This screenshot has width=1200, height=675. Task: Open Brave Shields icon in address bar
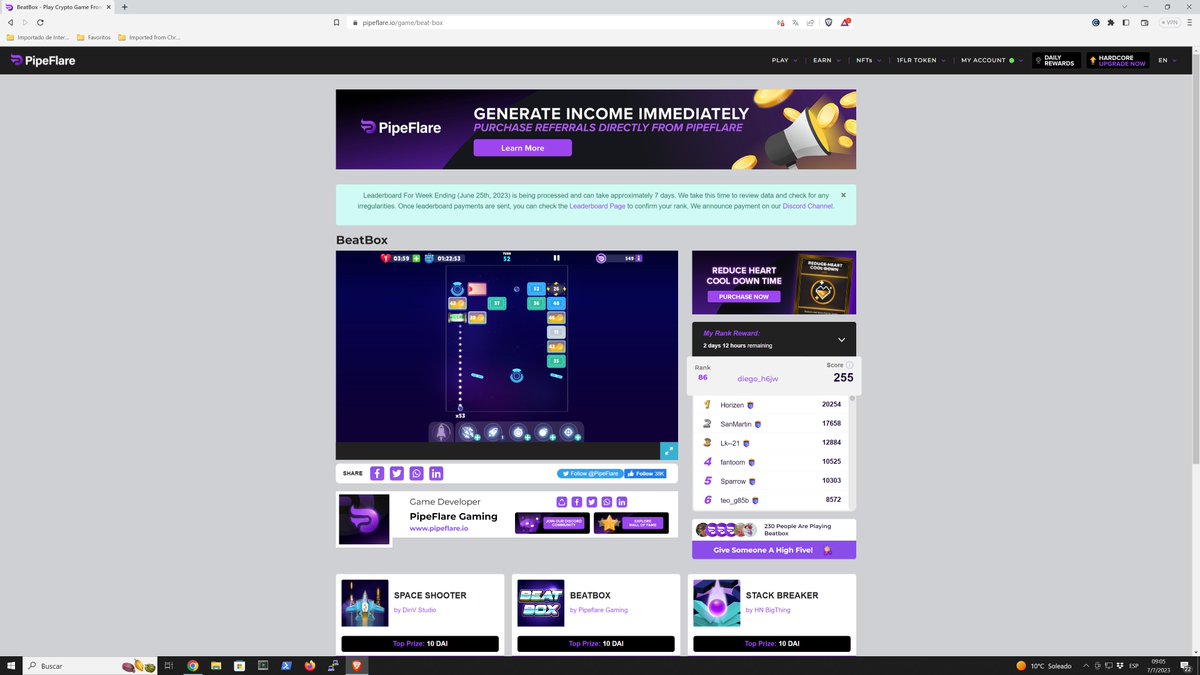828,22
